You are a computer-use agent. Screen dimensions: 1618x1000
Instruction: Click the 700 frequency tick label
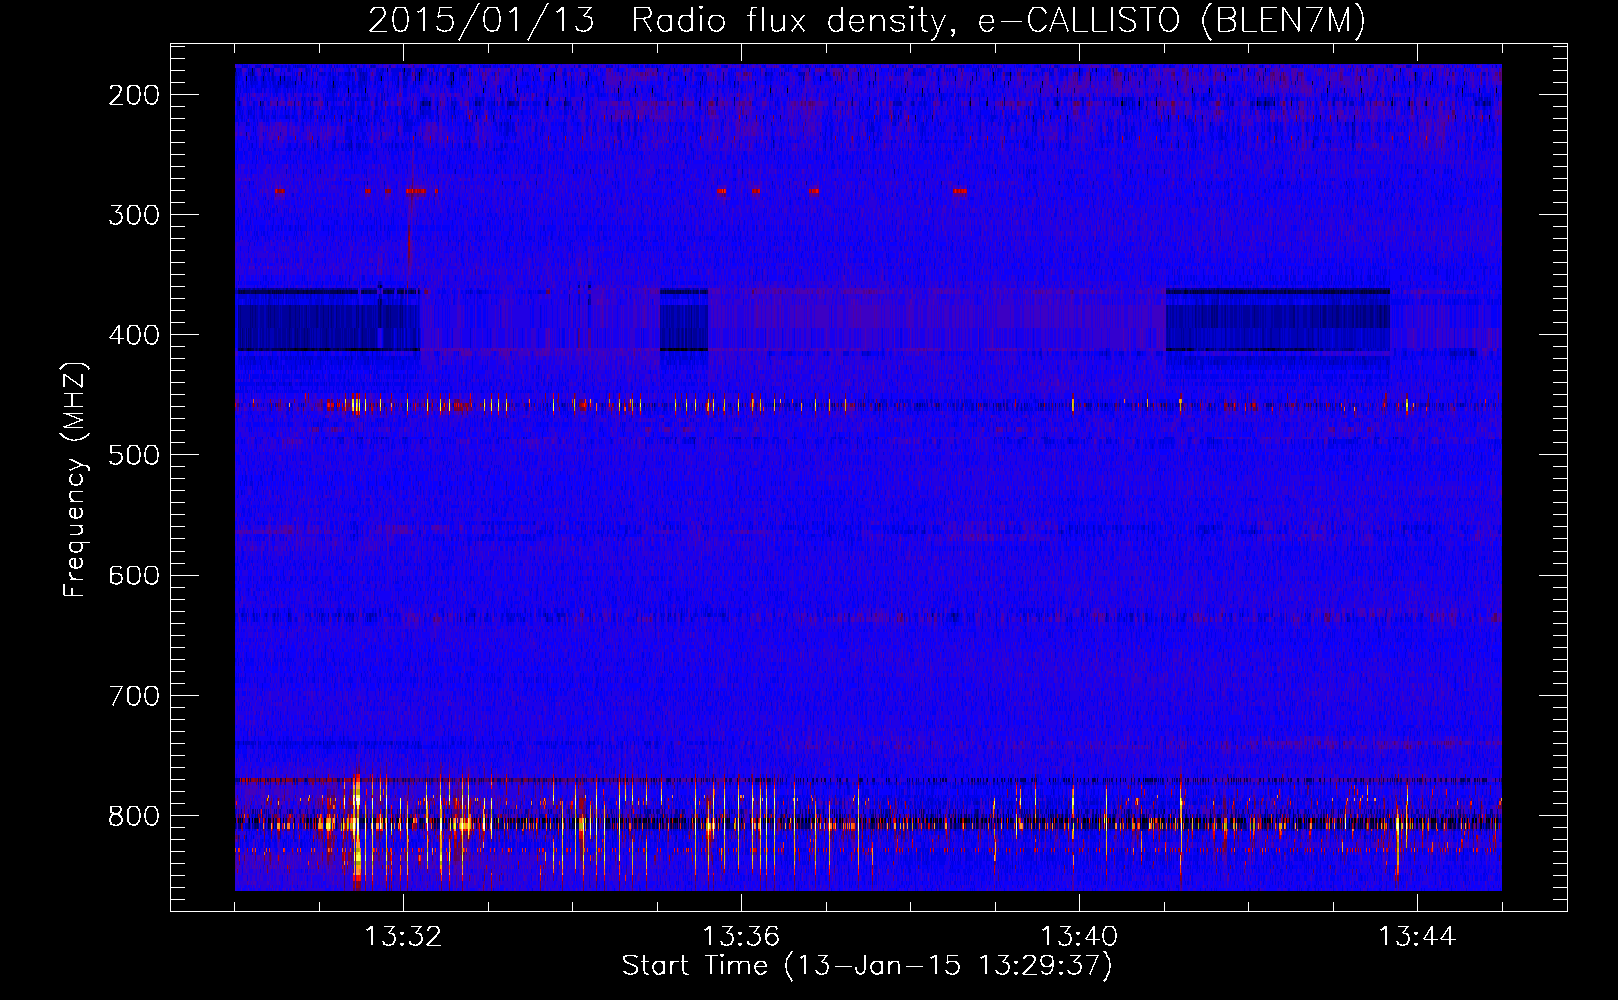134,695
